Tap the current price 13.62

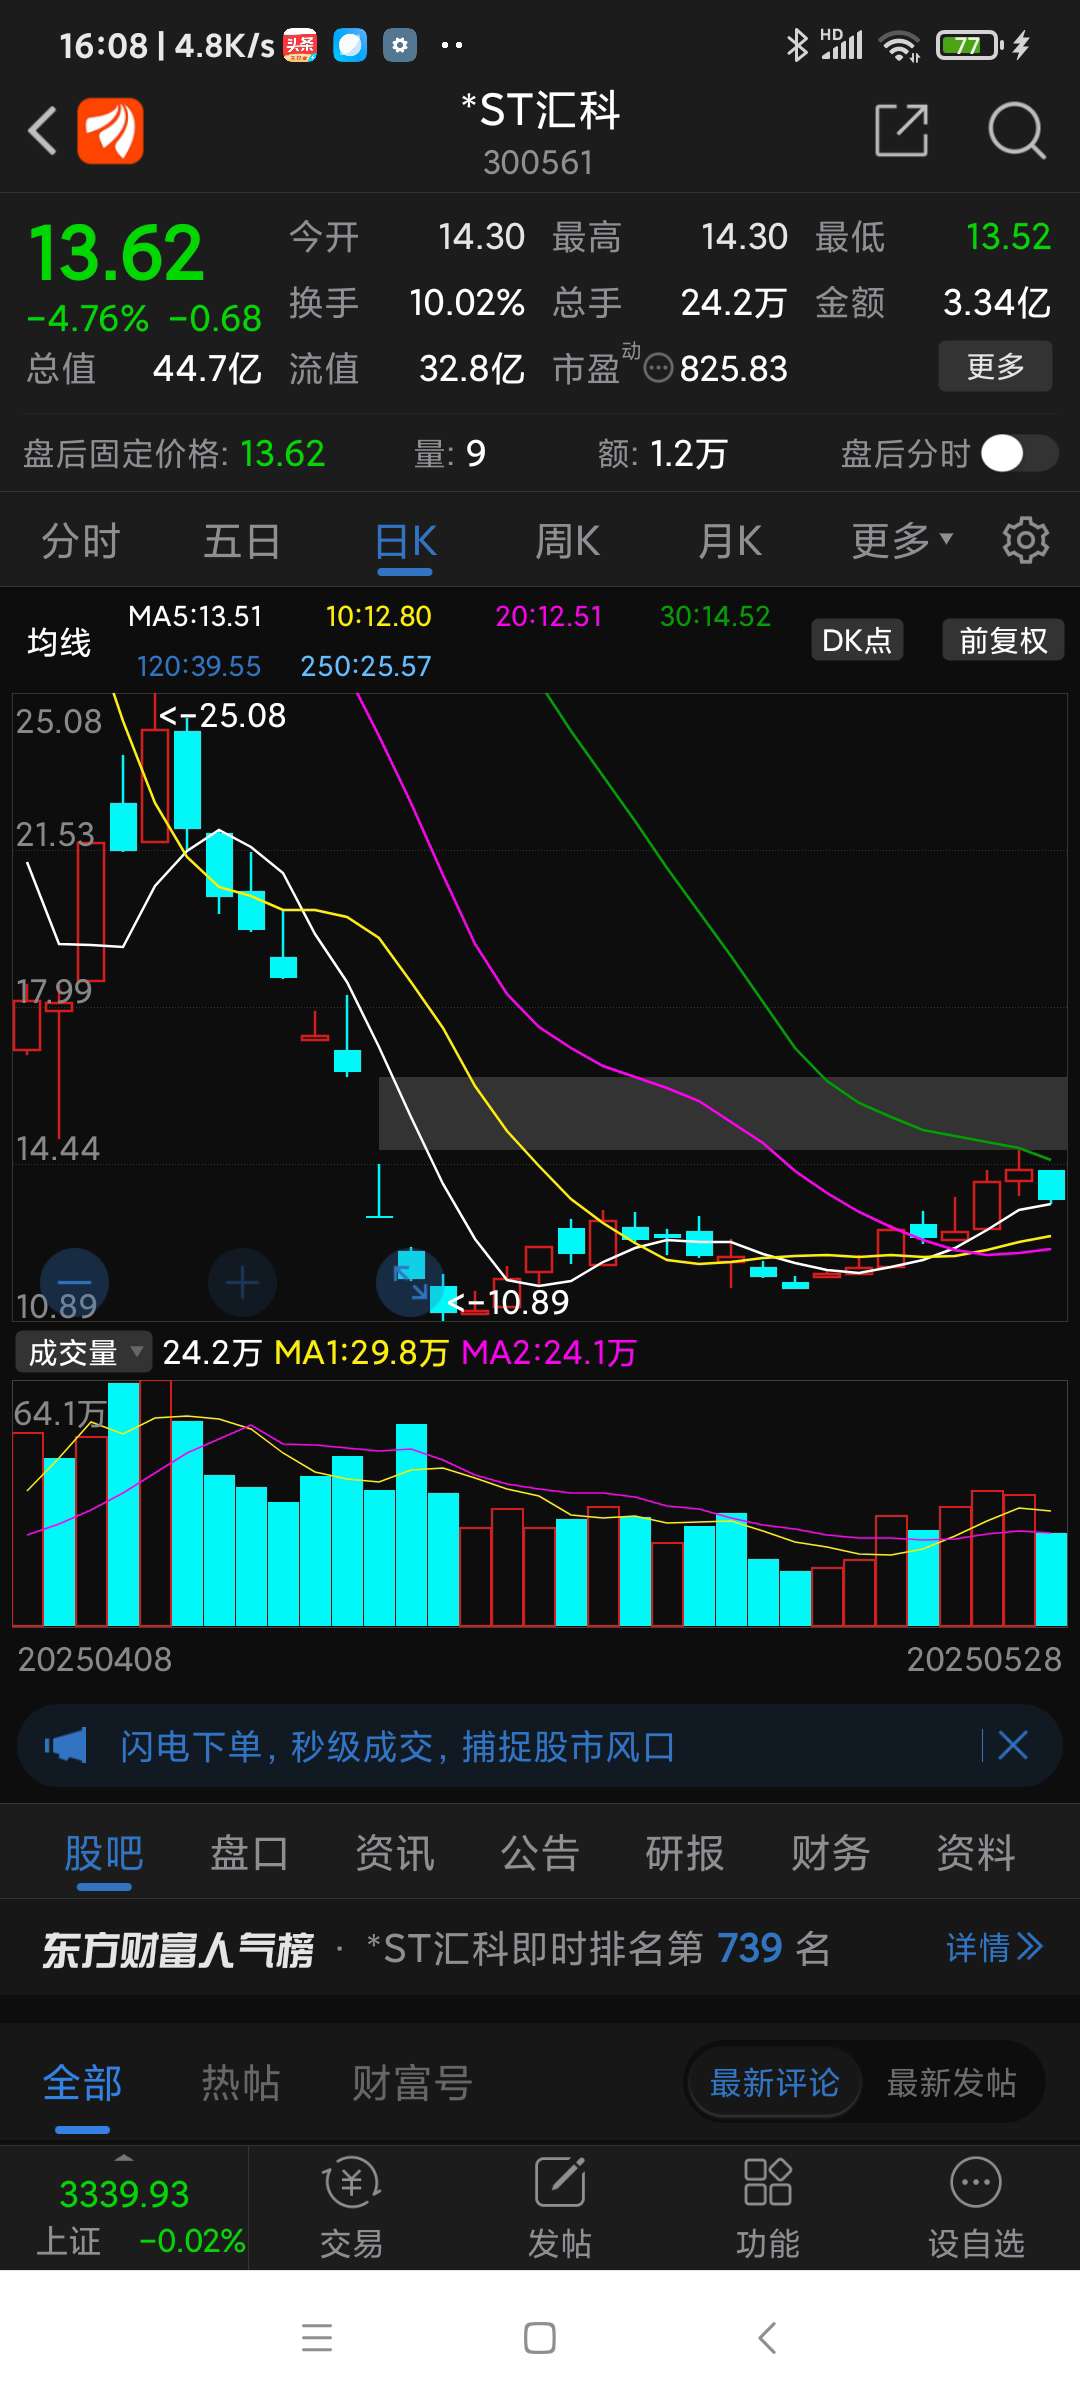click(x=116, y=252)
